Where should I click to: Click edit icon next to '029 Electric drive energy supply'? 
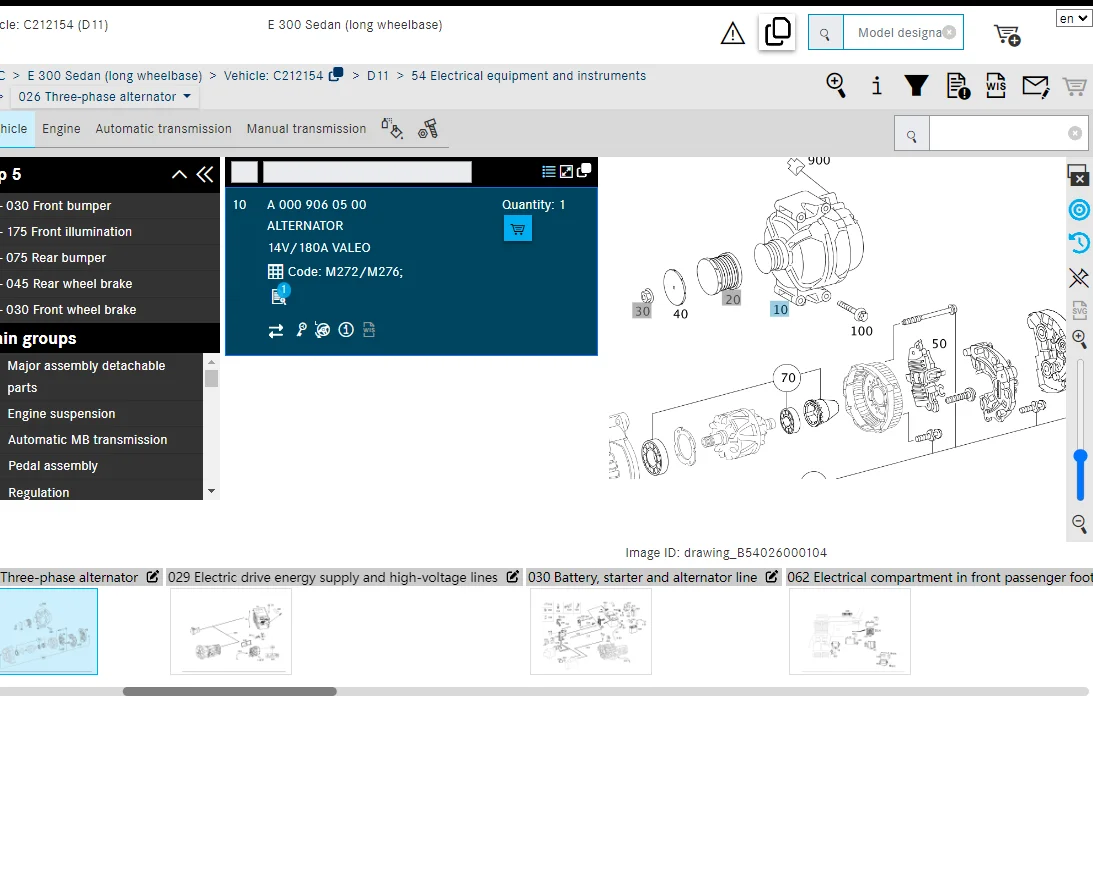pos(512,577)
